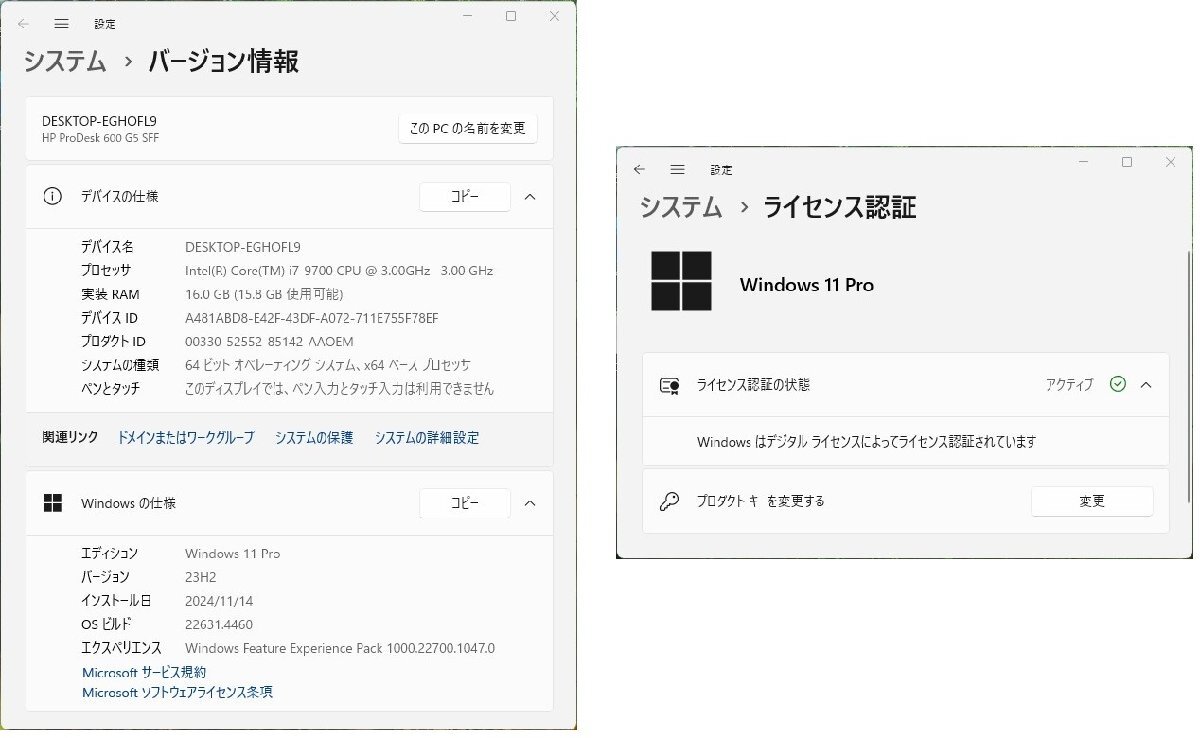Click システム breadcrumb in version info window
The image size is (1200, 738).
(65, 61)
